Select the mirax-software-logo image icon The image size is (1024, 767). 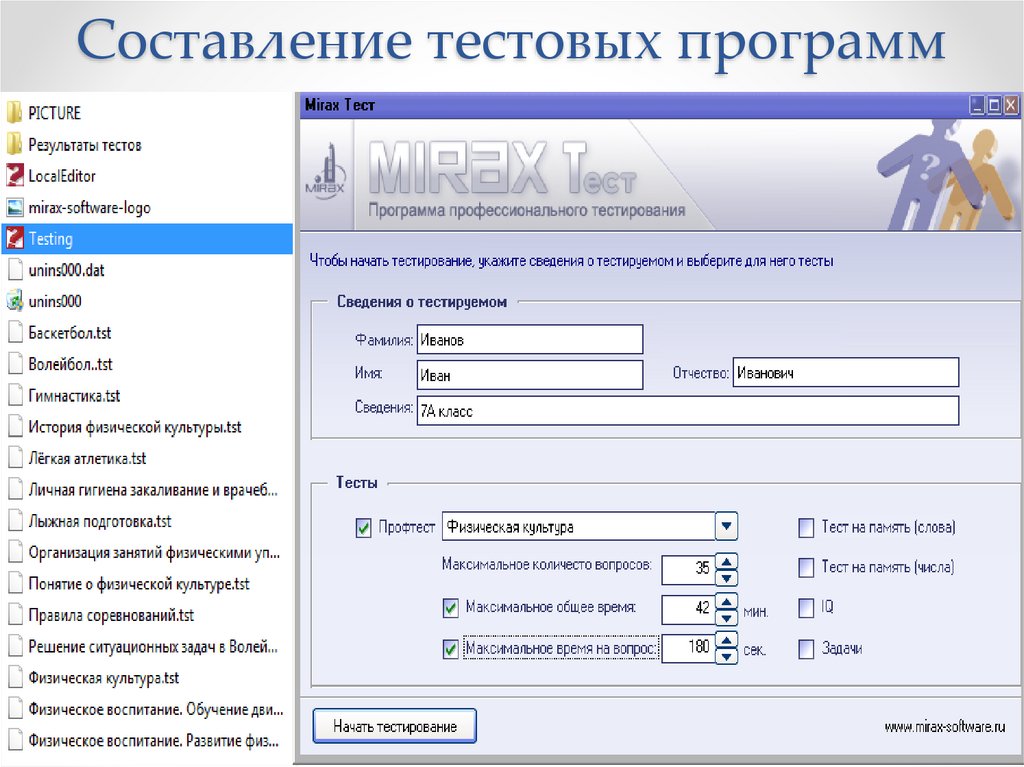pos(14,207)
